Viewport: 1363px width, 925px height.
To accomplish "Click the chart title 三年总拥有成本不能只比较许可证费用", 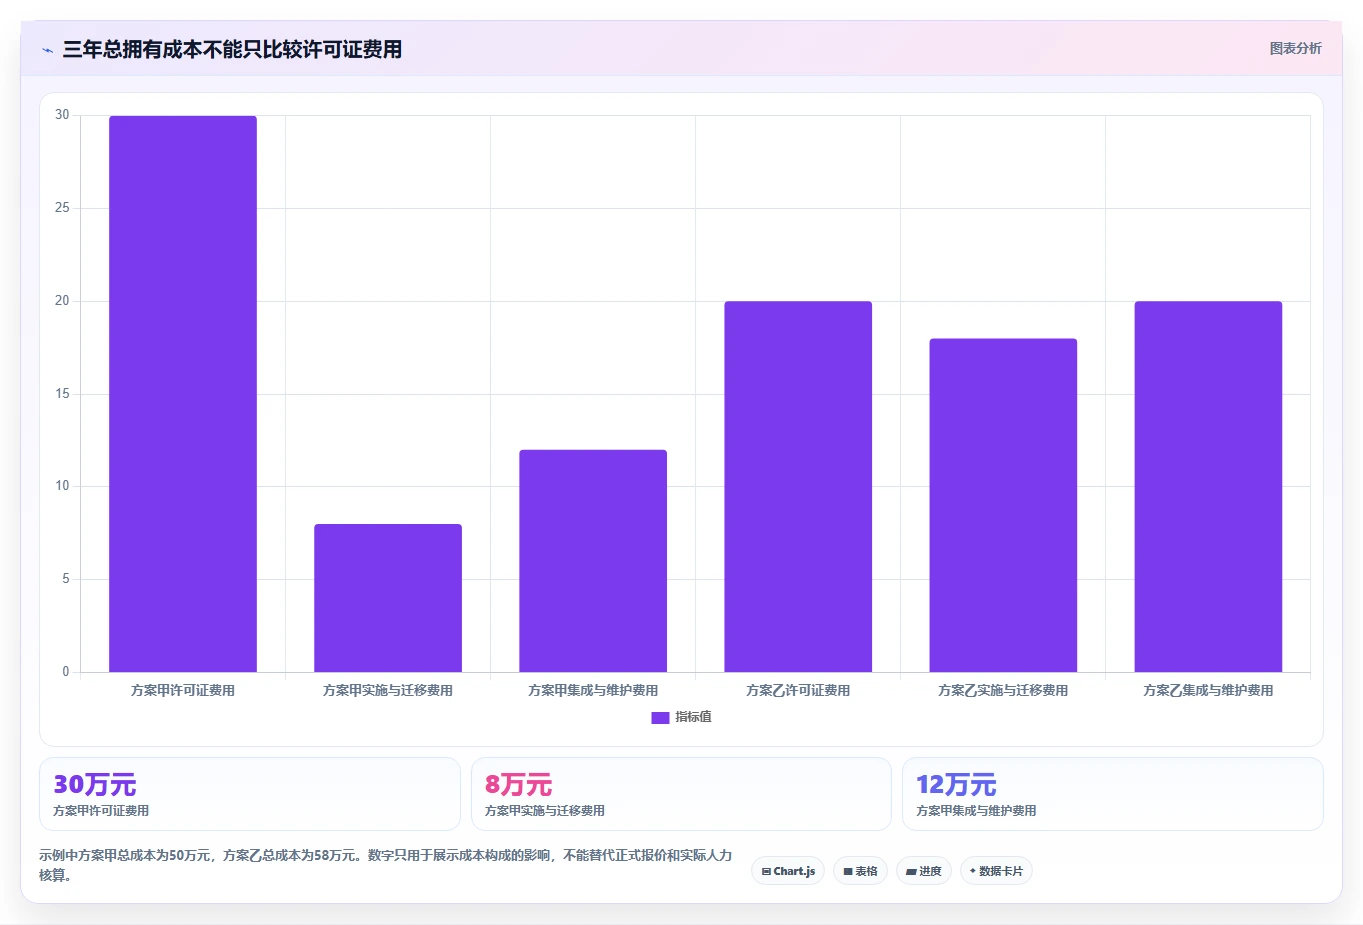I will pos(232,49).
